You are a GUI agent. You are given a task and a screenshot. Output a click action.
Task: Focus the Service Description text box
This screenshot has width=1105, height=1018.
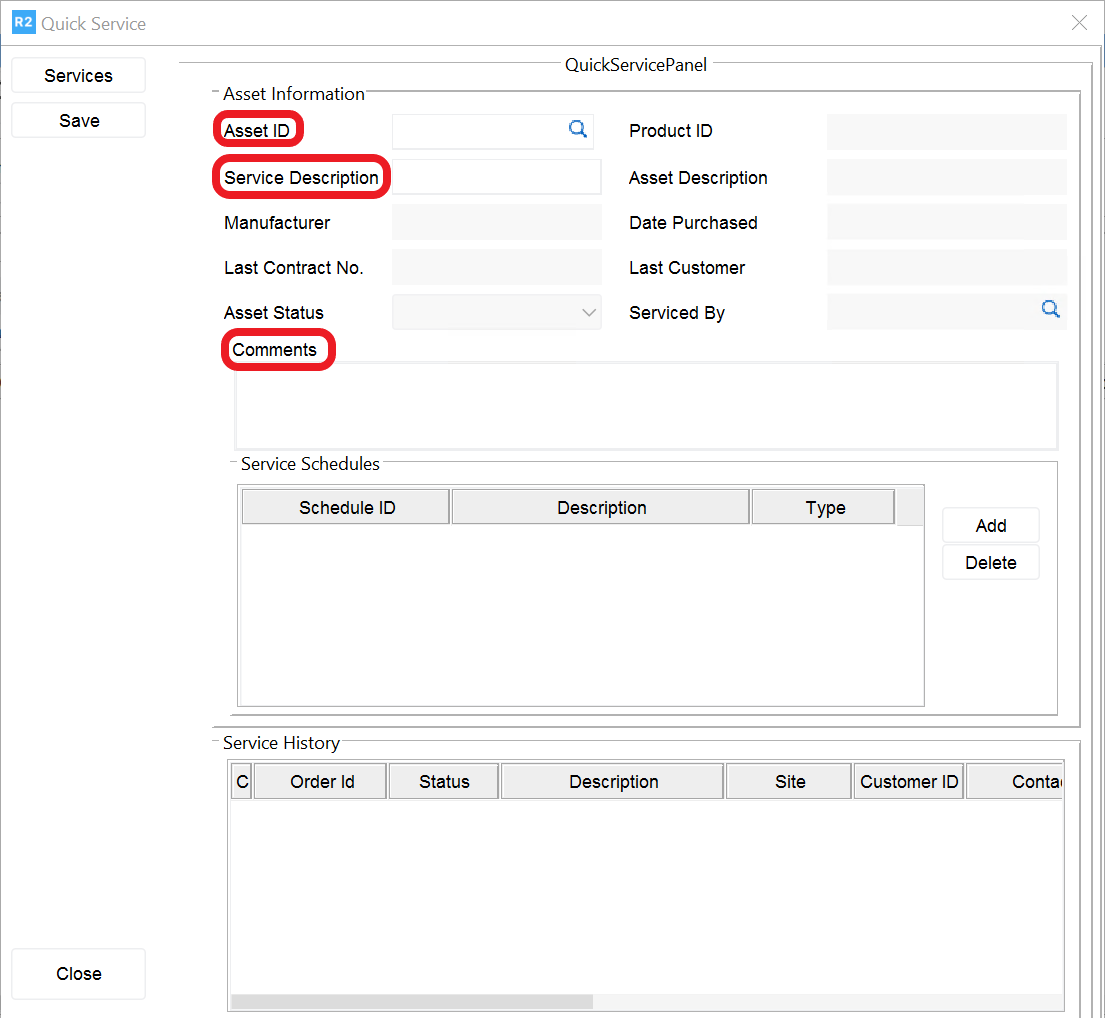tap(497, 176)
